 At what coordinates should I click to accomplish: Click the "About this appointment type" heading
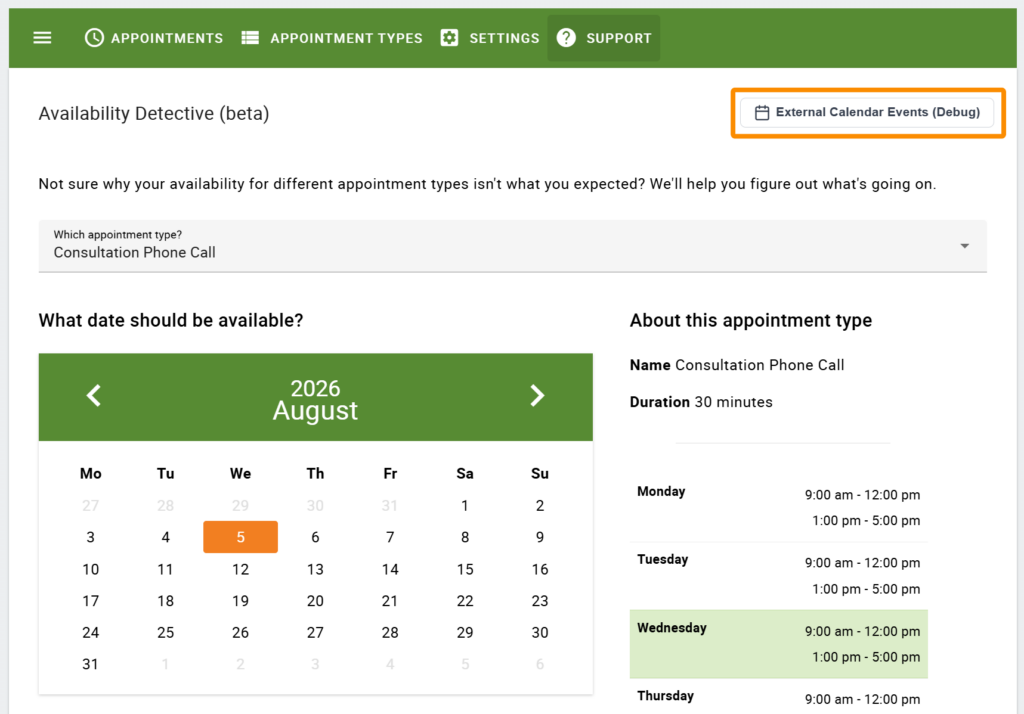click(x=750, y=321)
